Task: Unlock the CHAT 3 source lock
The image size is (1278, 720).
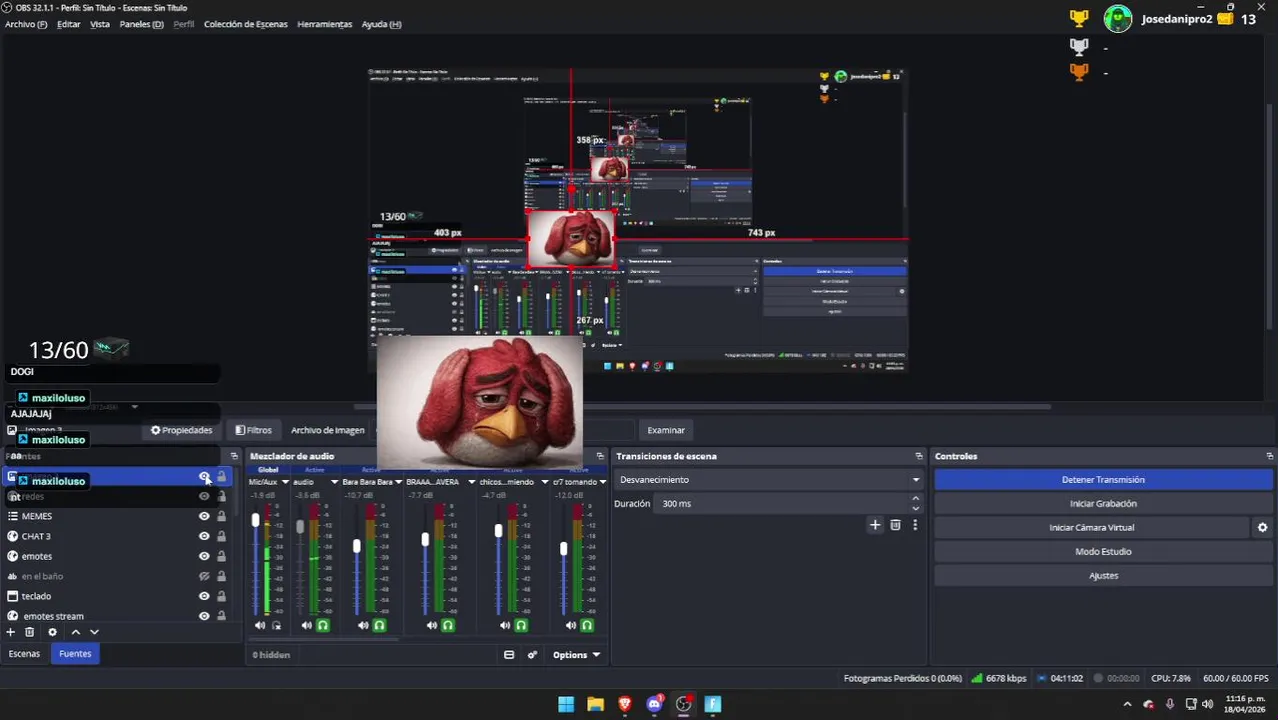Action: click(221, 536)
